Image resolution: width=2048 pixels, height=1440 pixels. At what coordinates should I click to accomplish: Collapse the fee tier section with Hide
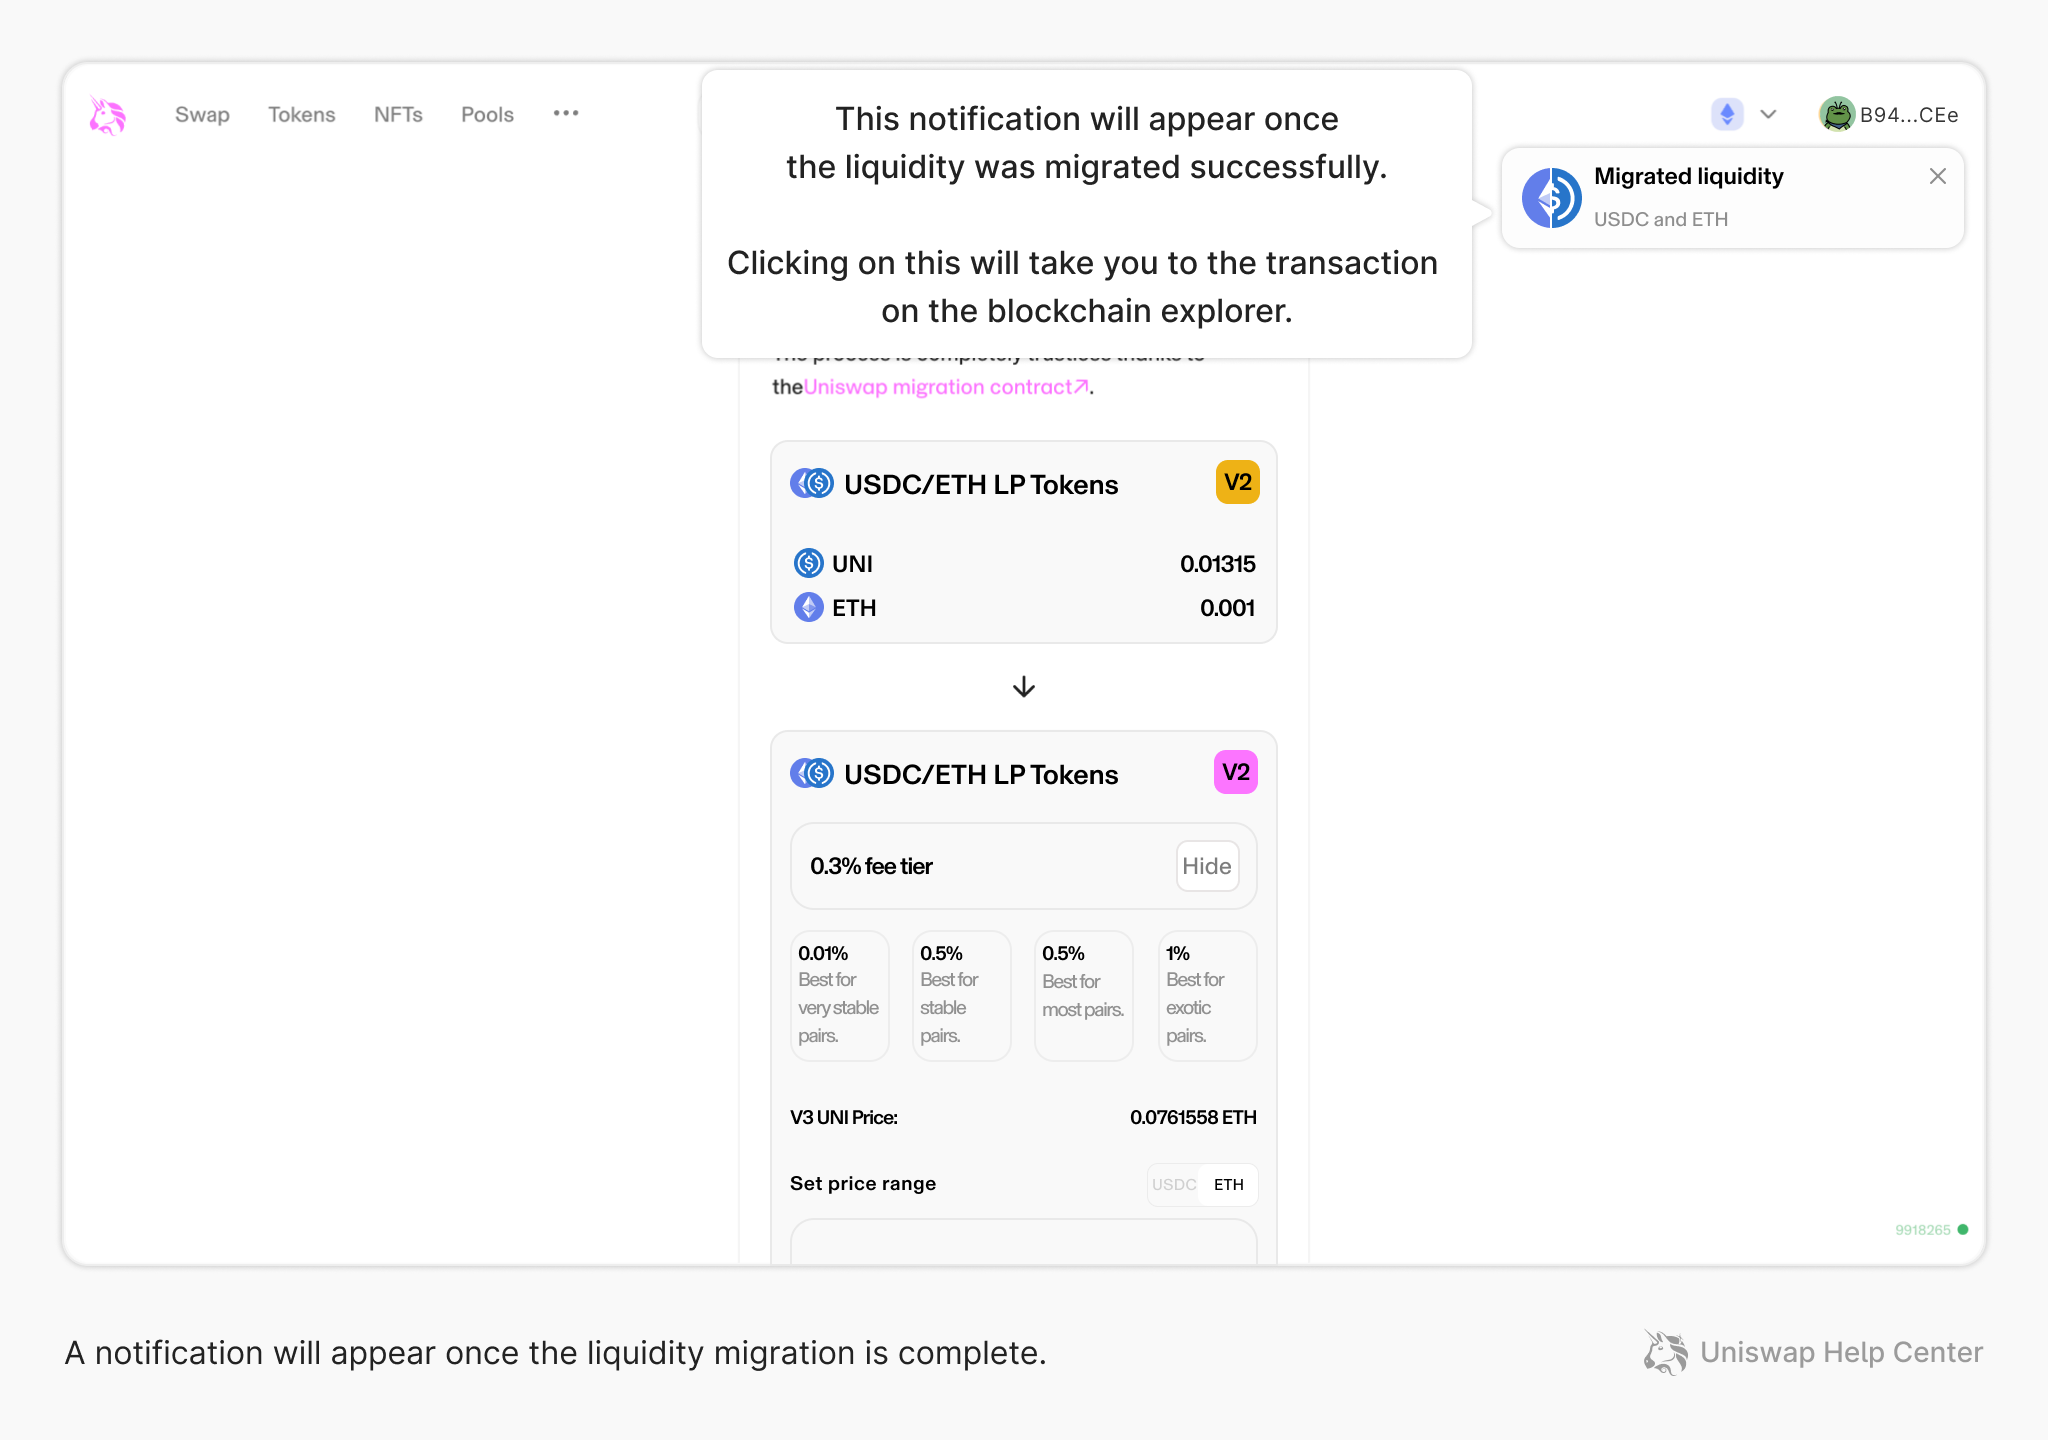click(1207, 866)
